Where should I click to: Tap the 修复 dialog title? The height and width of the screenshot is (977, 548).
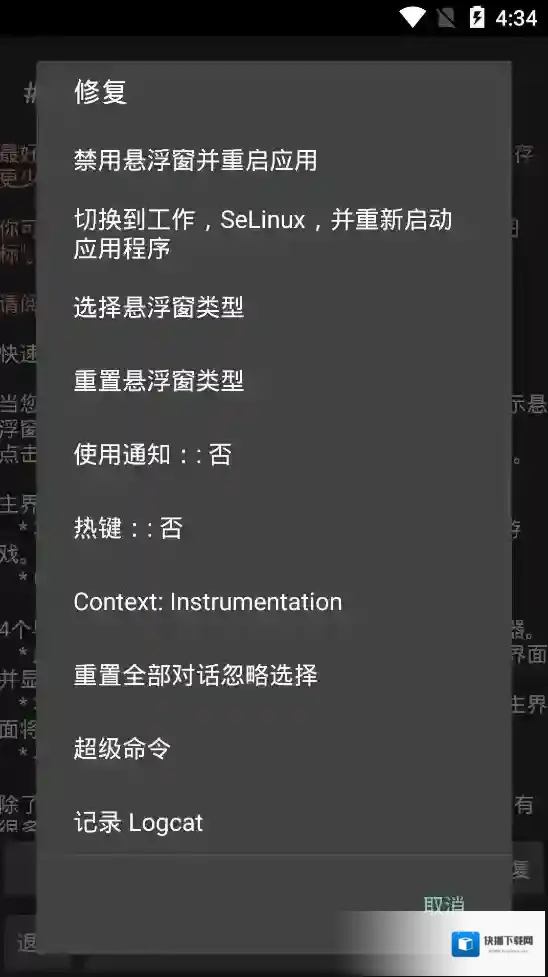click(100, 92)
